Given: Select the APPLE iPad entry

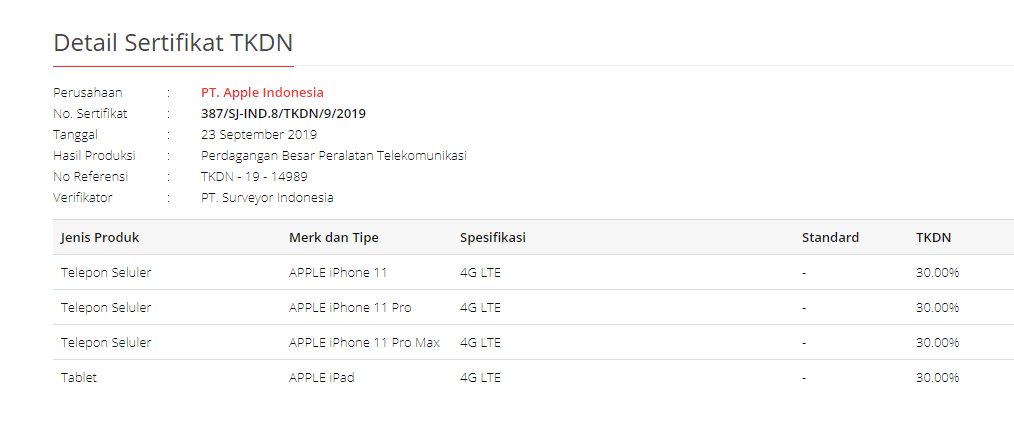Looking at the screenshot, I should click(321, 377).
